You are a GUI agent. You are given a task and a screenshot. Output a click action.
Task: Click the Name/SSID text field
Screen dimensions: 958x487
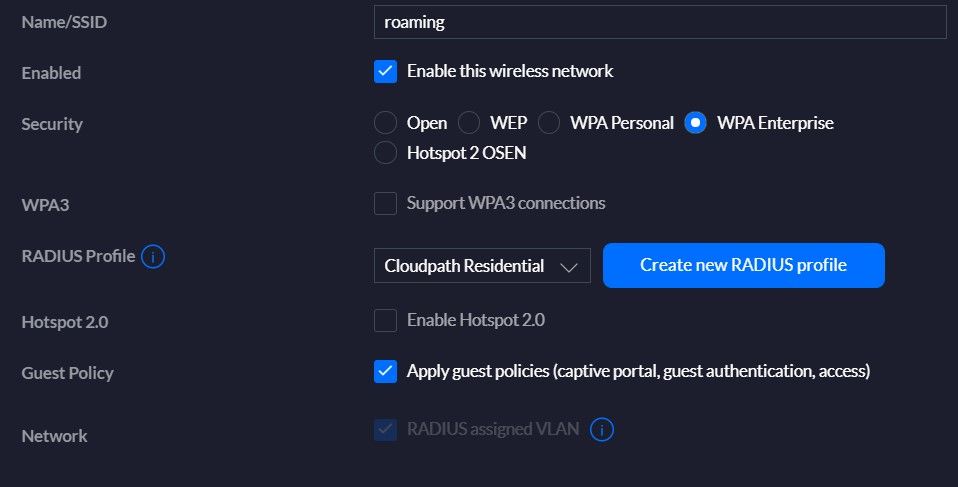[x=659, y=22]
